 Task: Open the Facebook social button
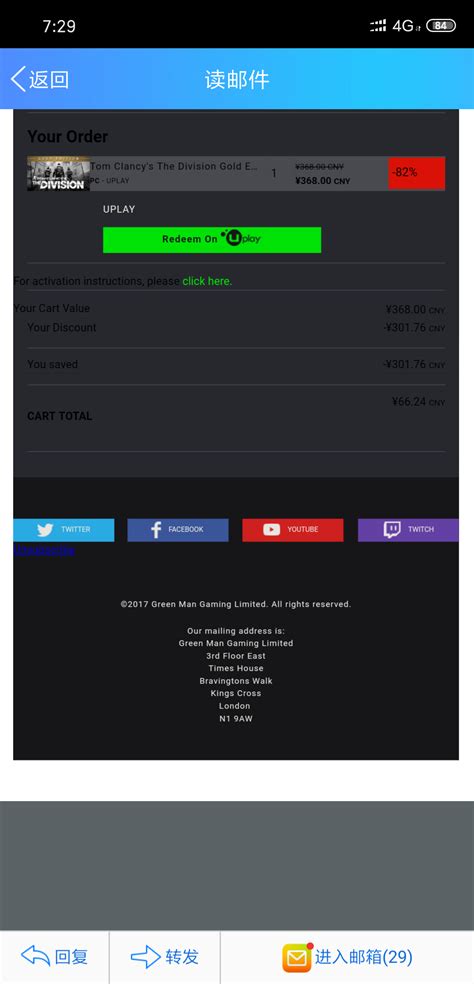[178, 530]
